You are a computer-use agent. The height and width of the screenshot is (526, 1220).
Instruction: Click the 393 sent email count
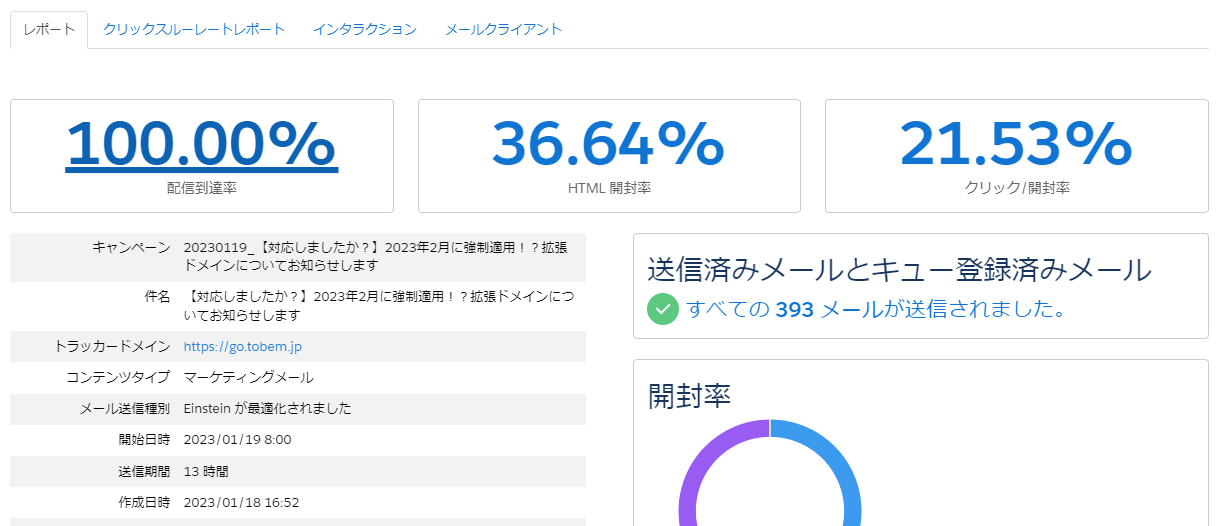tap(794, 309)
